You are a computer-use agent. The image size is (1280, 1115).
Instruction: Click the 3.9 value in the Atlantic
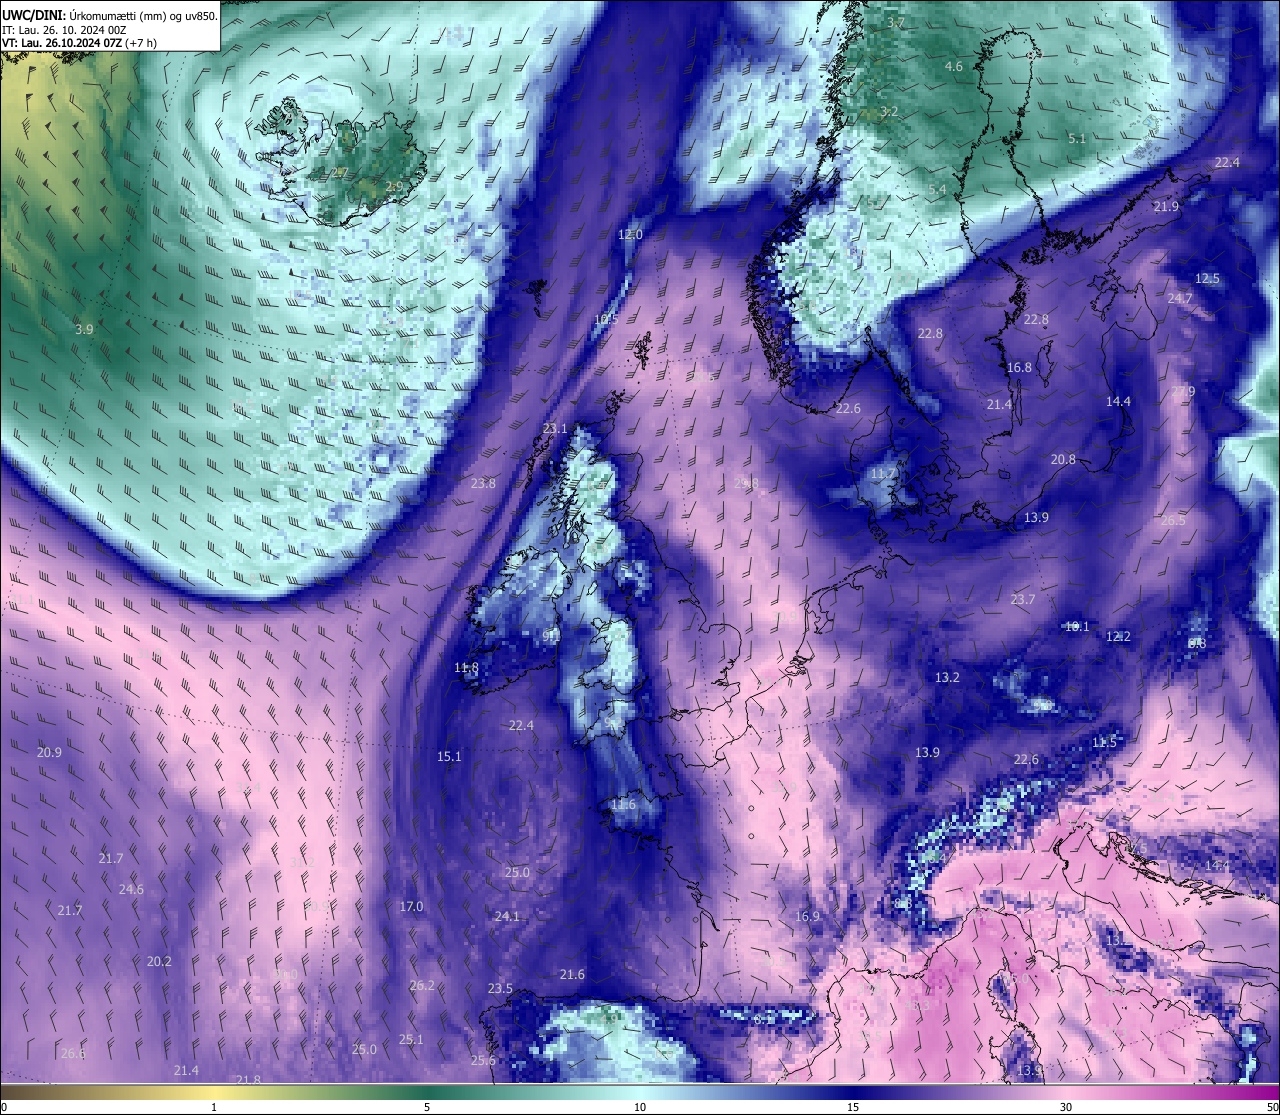click(x=84, y=329)
